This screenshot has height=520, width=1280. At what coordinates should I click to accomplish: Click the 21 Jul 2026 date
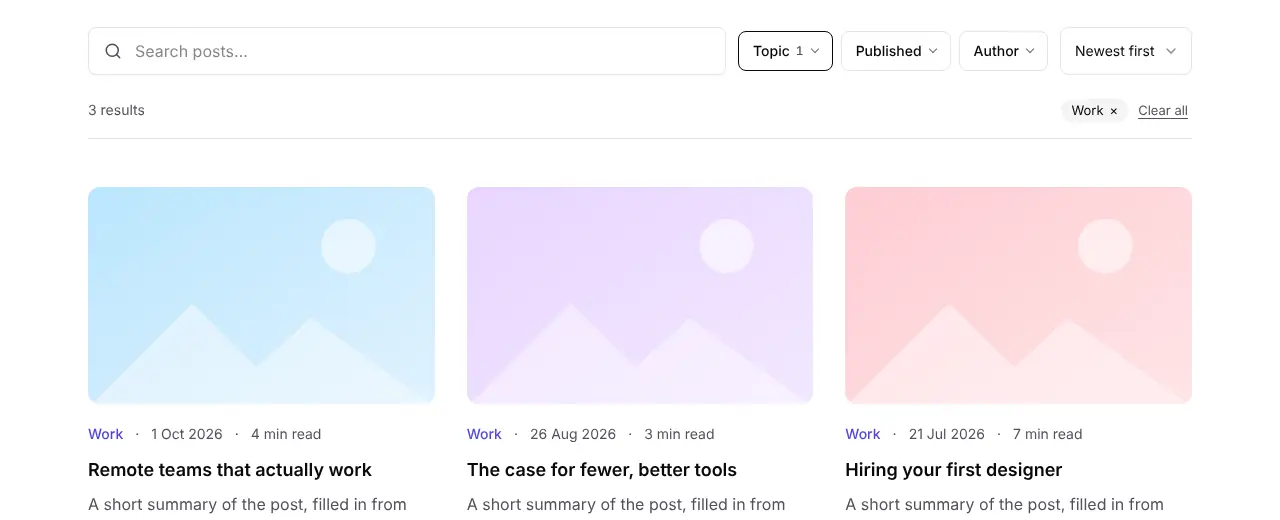point(947,434)
